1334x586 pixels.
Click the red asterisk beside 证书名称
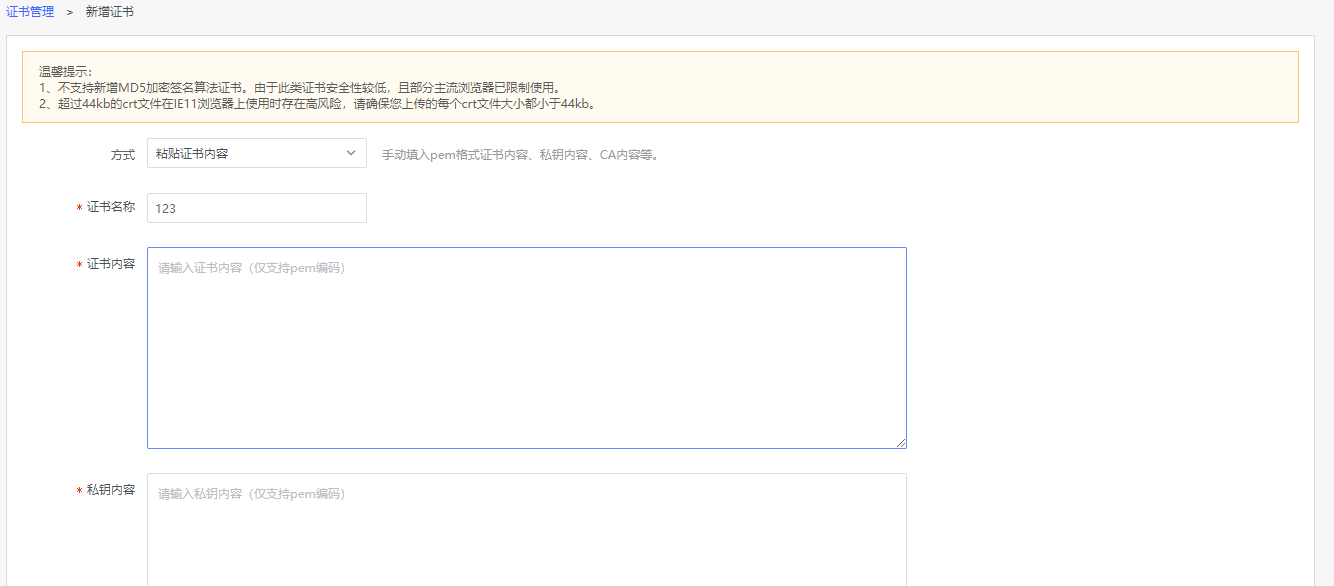click(x=79, y=208)
